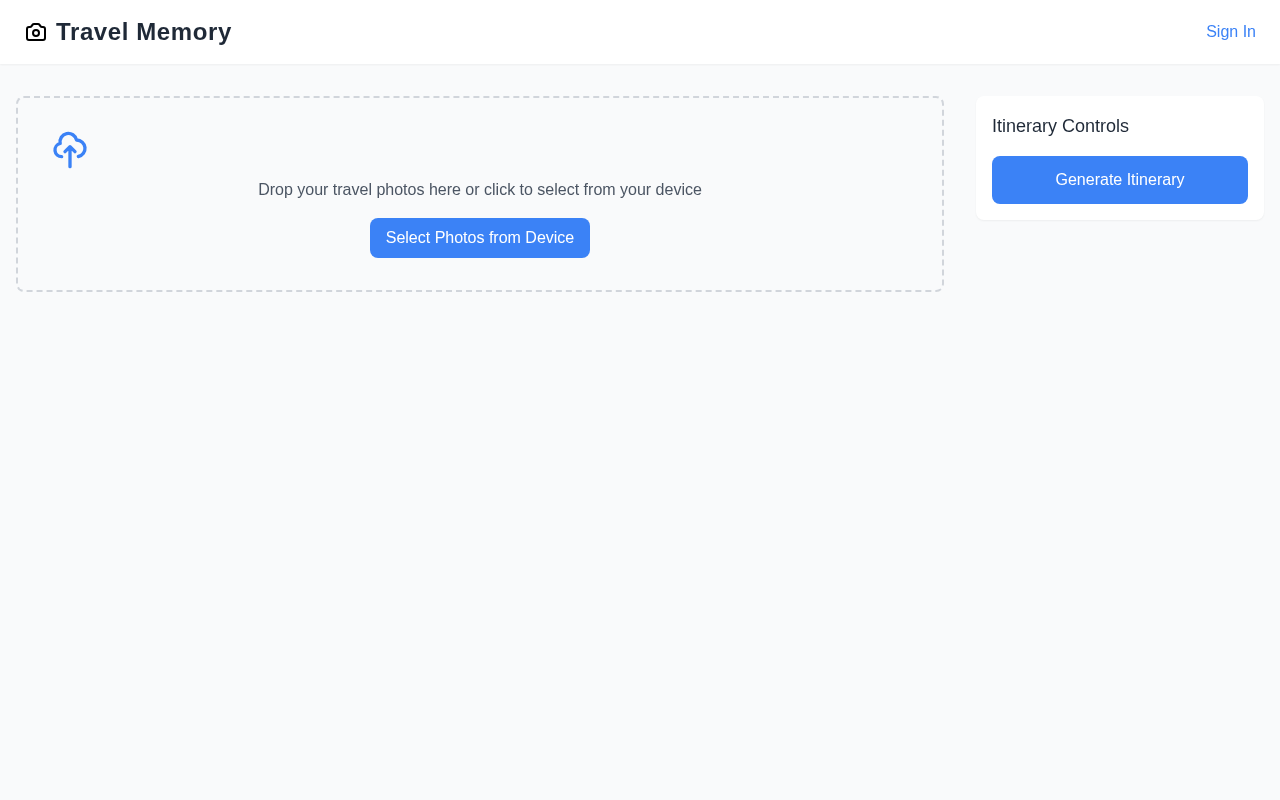This screenshot has height=800, width=1280.
Task: Click the cloud upload icon
Action: [x=70, y=150]
